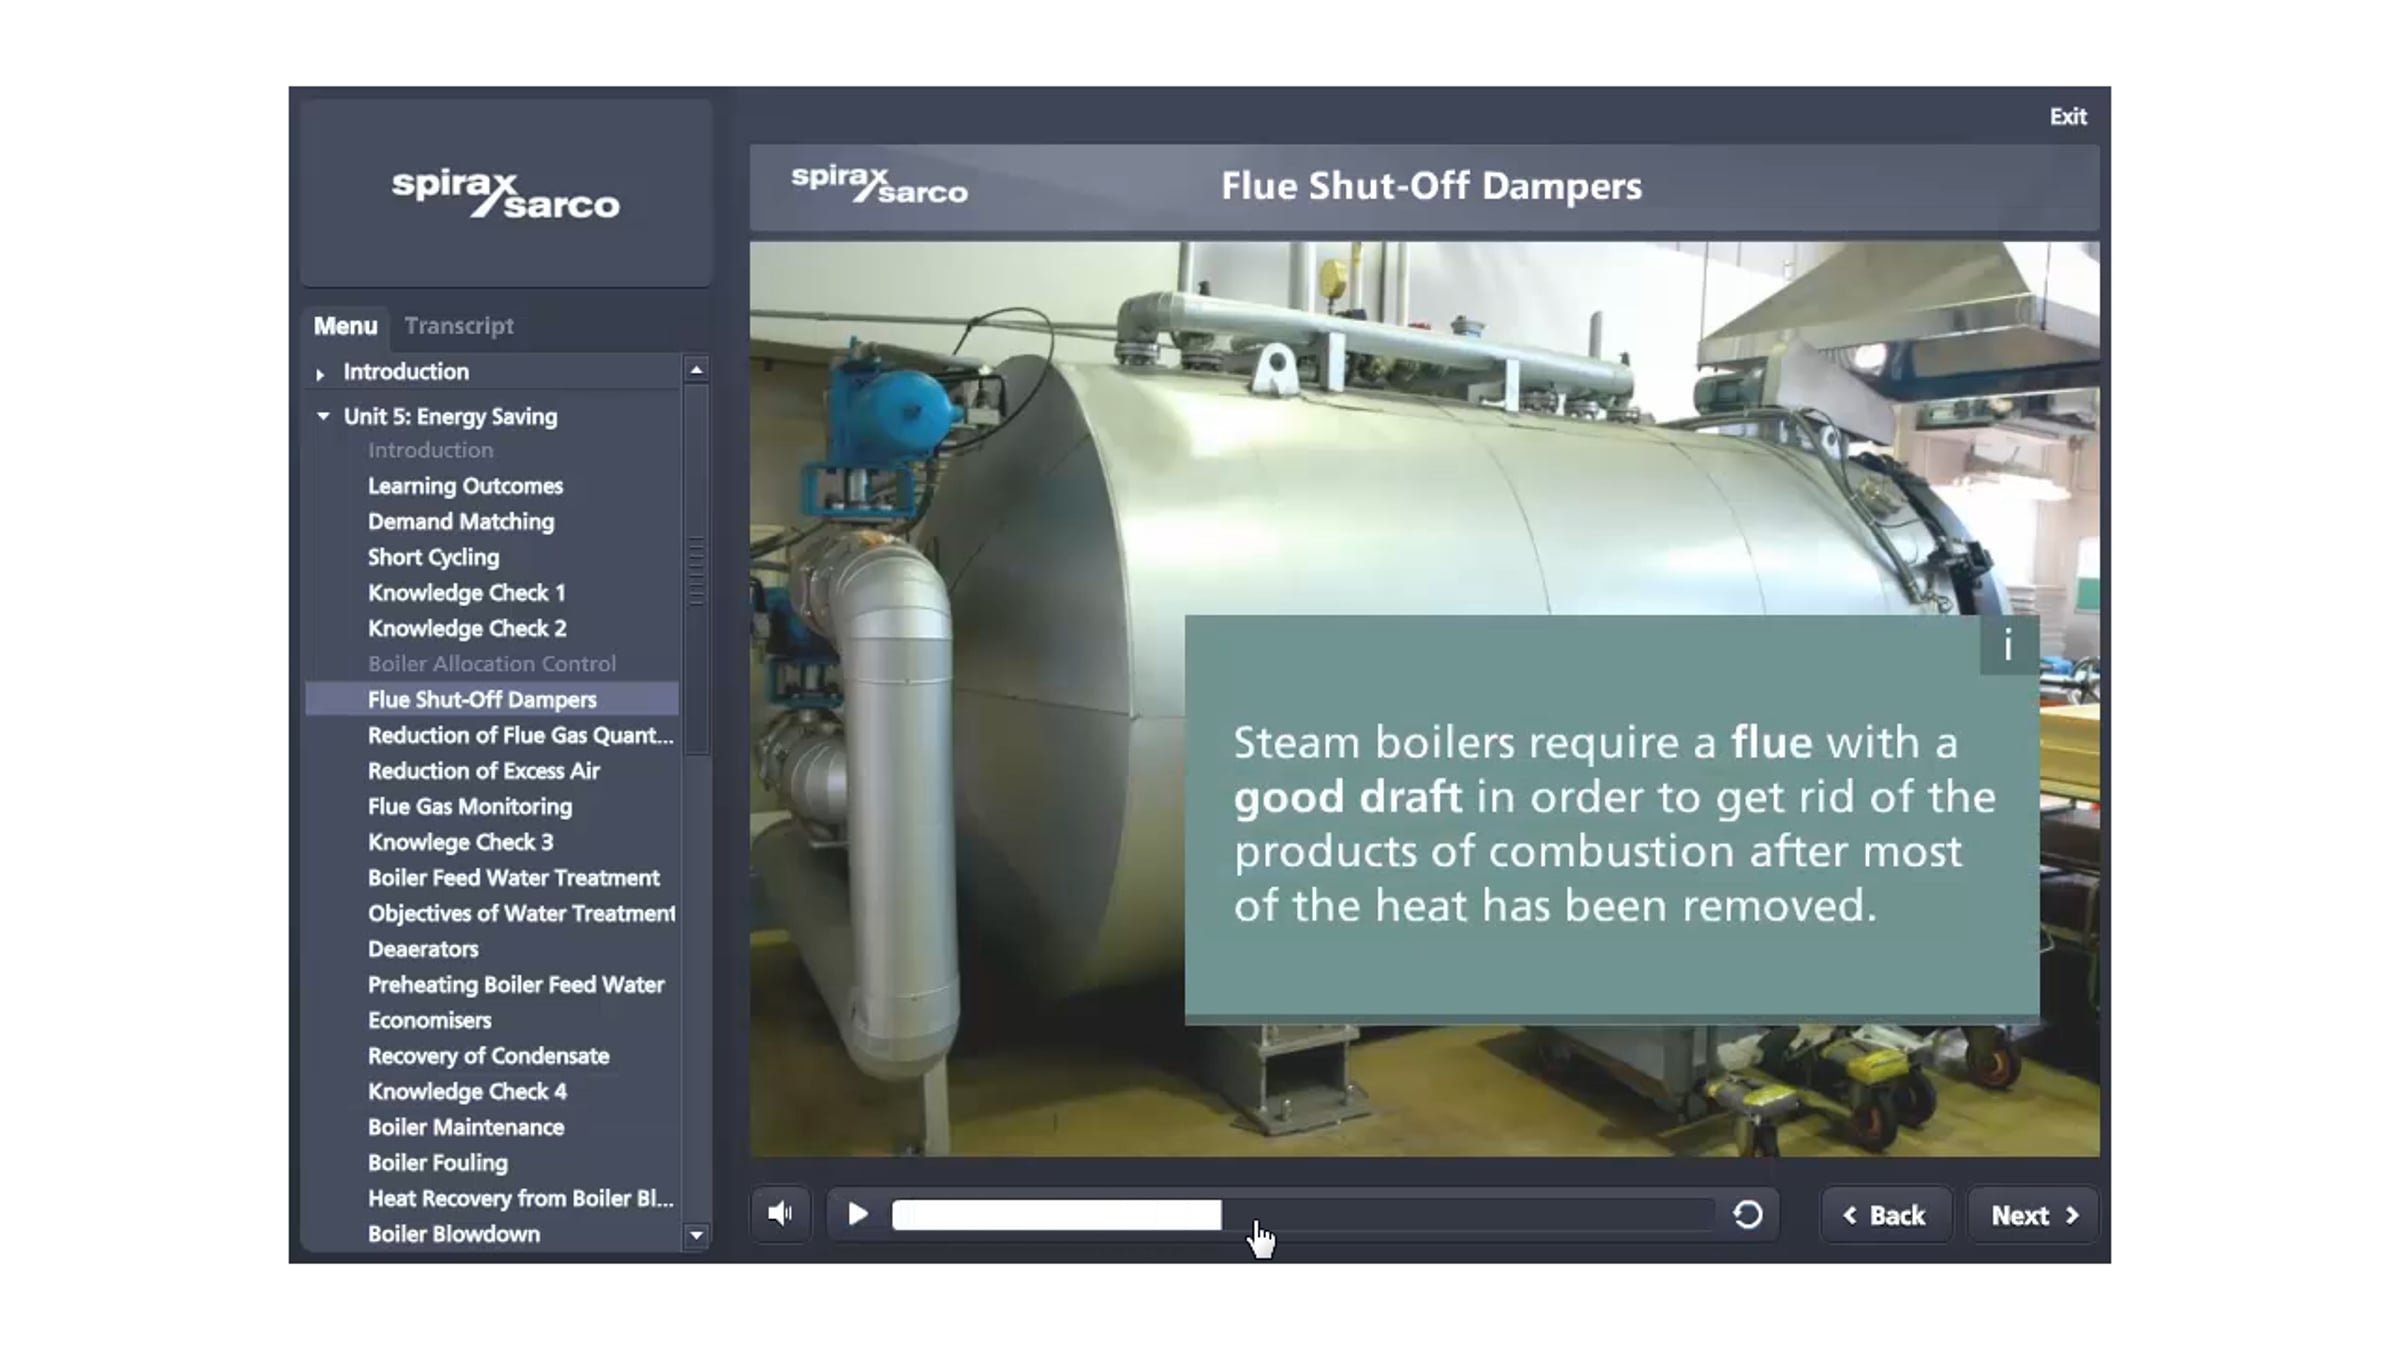Collapse the Unit 5: Energy Saving section
2400x1350 pixels.
pyautogui.click(x=323, y=416)
